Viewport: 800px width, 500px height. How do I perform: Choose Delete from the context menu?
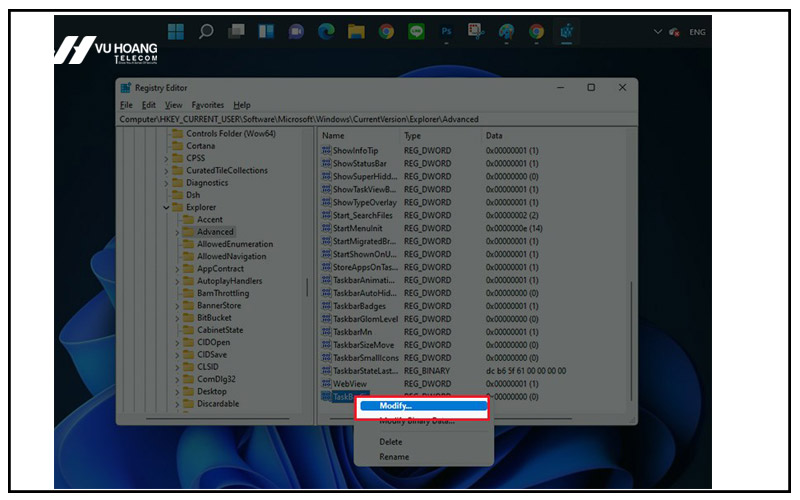(x=391, y=442)
